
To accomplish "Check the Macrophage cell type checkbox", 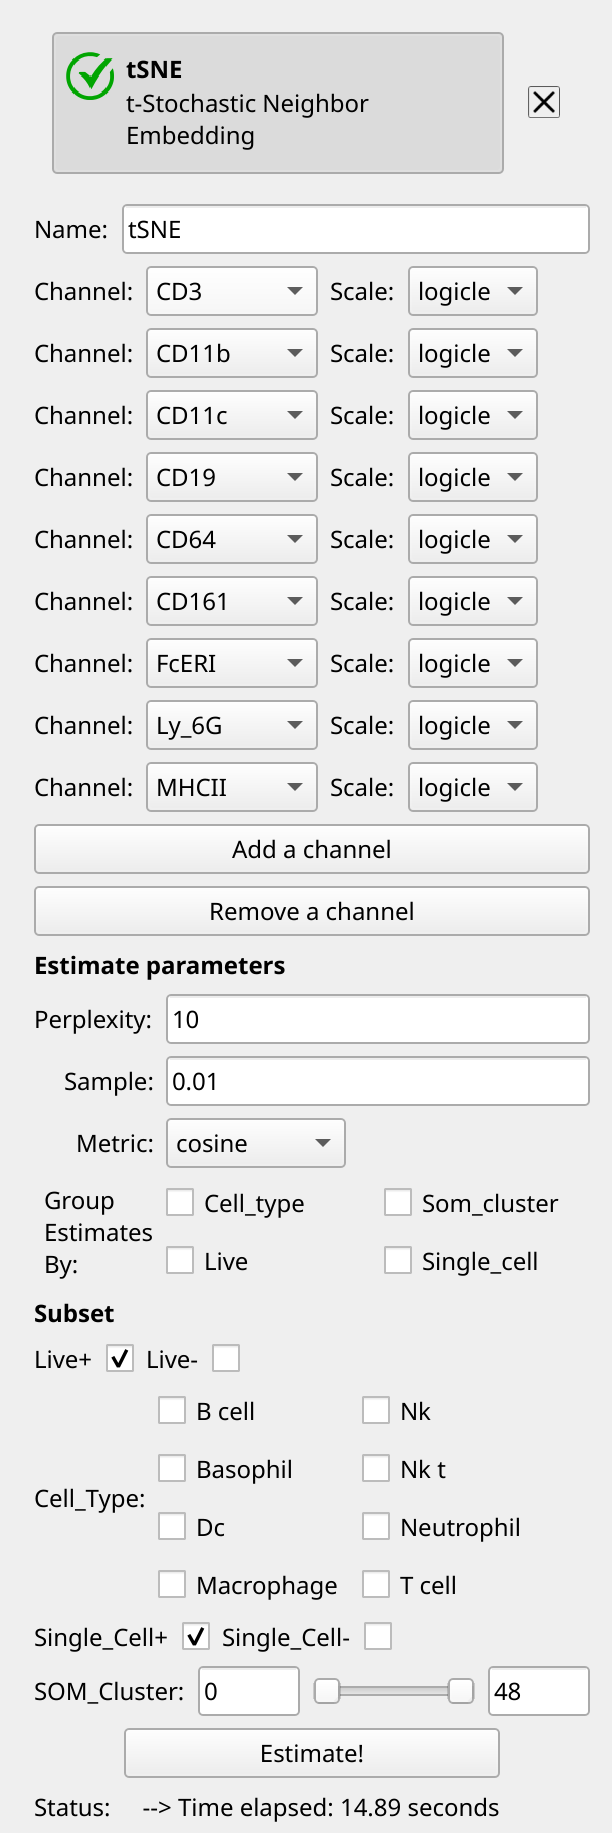I will (172, 1584).
